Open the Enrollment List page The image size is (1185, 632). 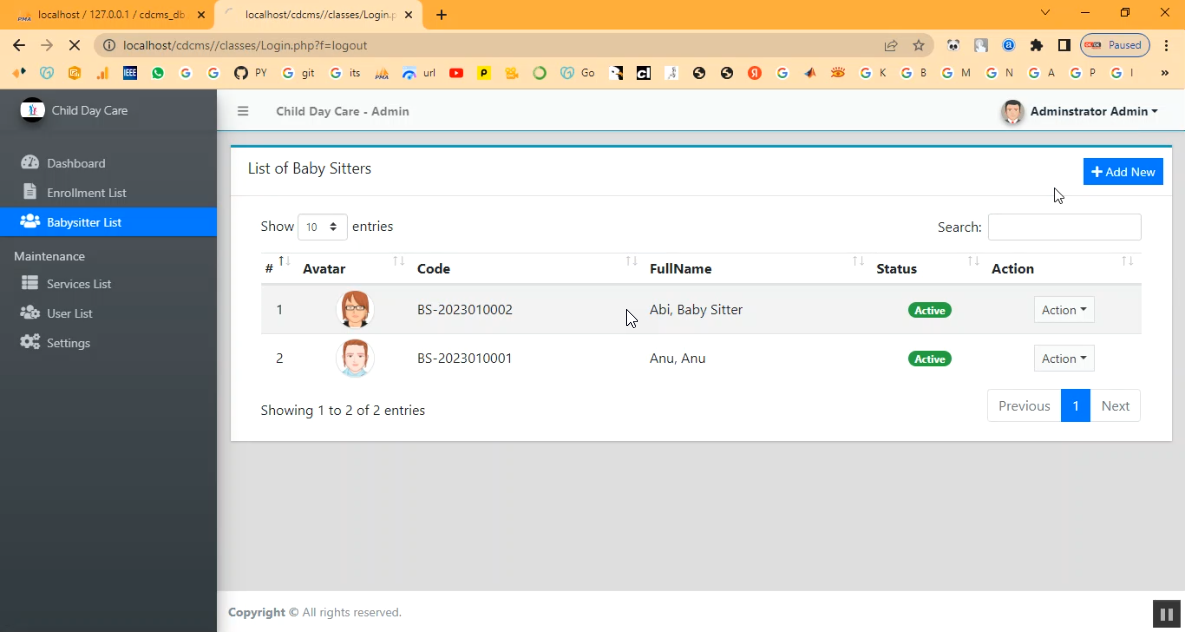[86, 192]
